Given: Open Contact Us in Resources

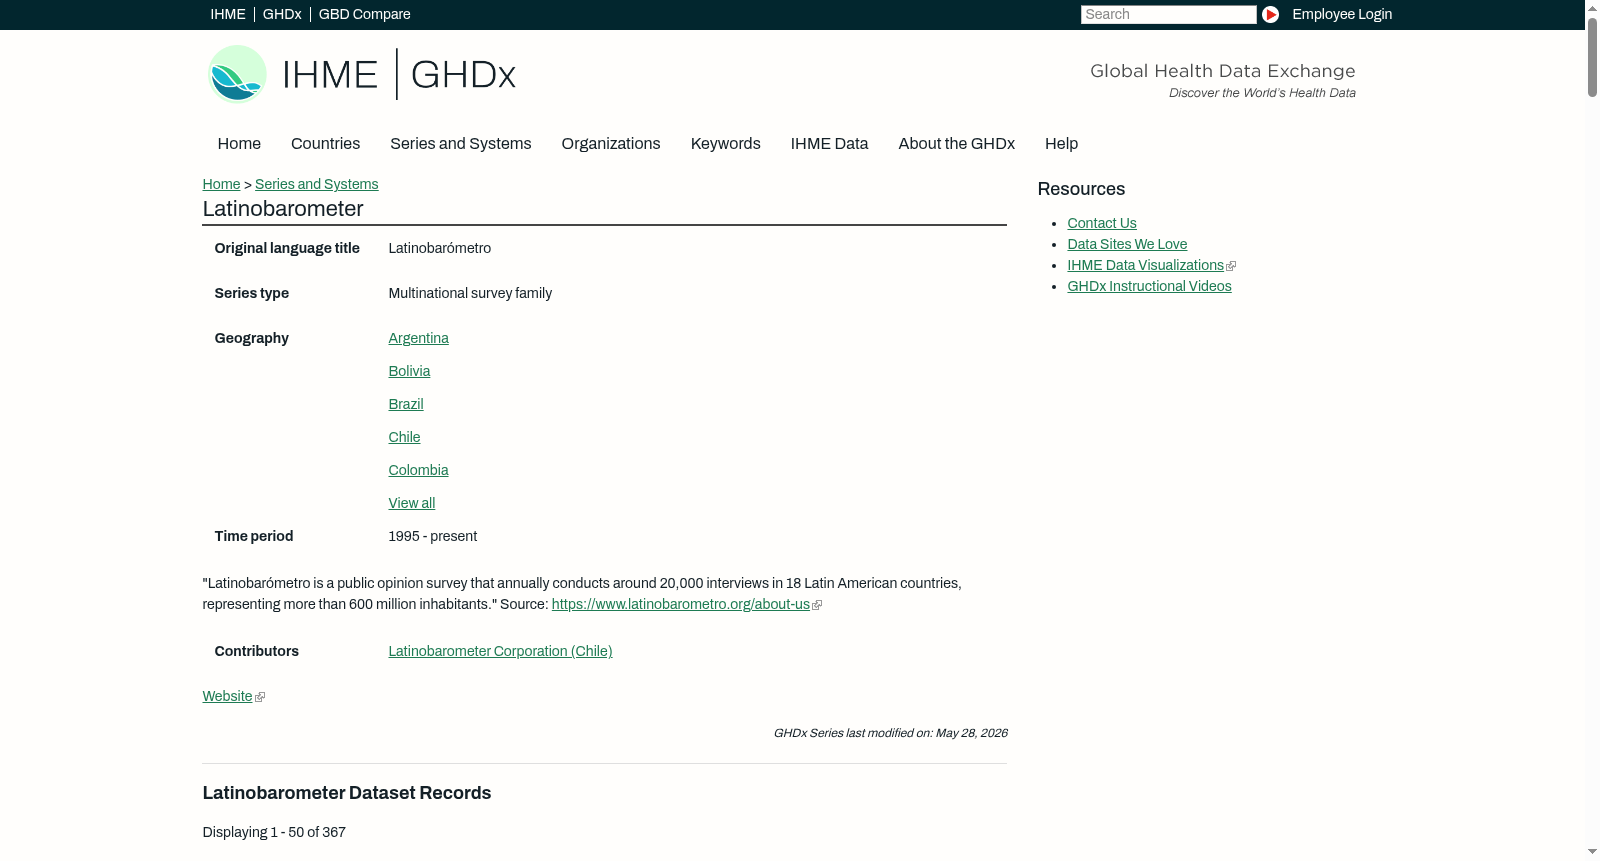Looking at the screenshot, I should point(1102,223).
